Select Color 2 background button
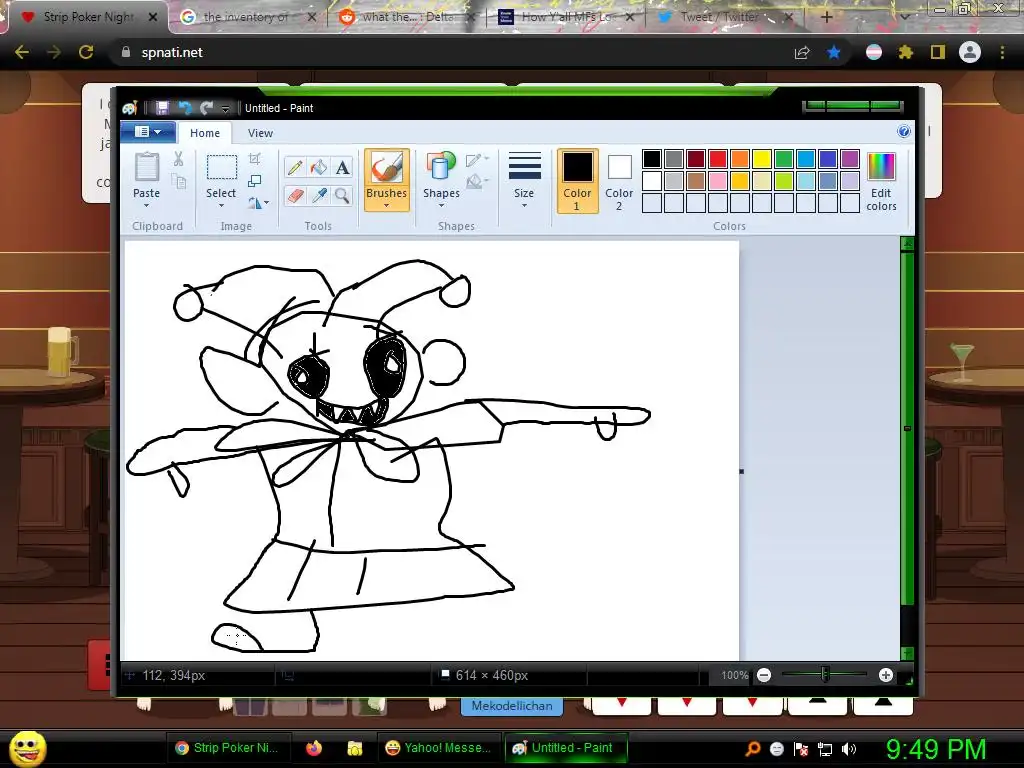 click(x=619, y=181)
